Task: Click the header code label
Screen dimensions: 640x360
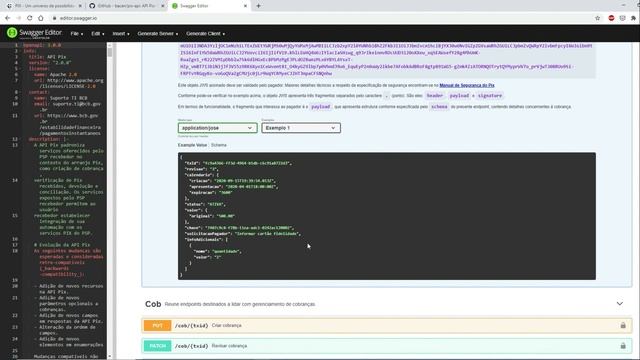Action: [x=434, y=96]
